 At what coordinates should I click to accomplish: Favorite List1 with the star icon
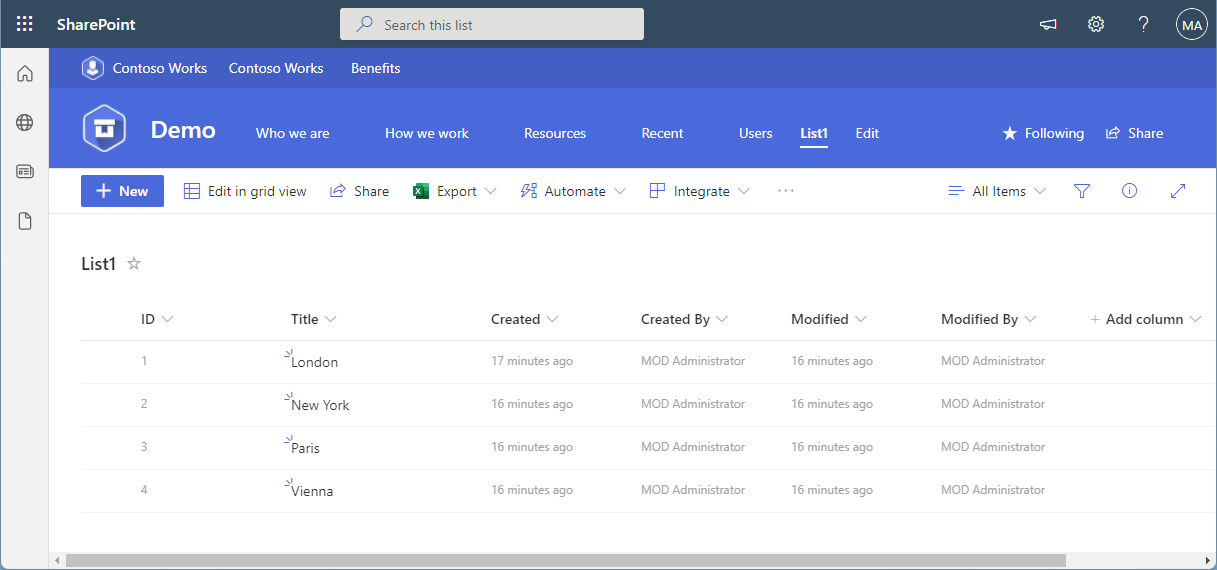click(x=134, y=264)
